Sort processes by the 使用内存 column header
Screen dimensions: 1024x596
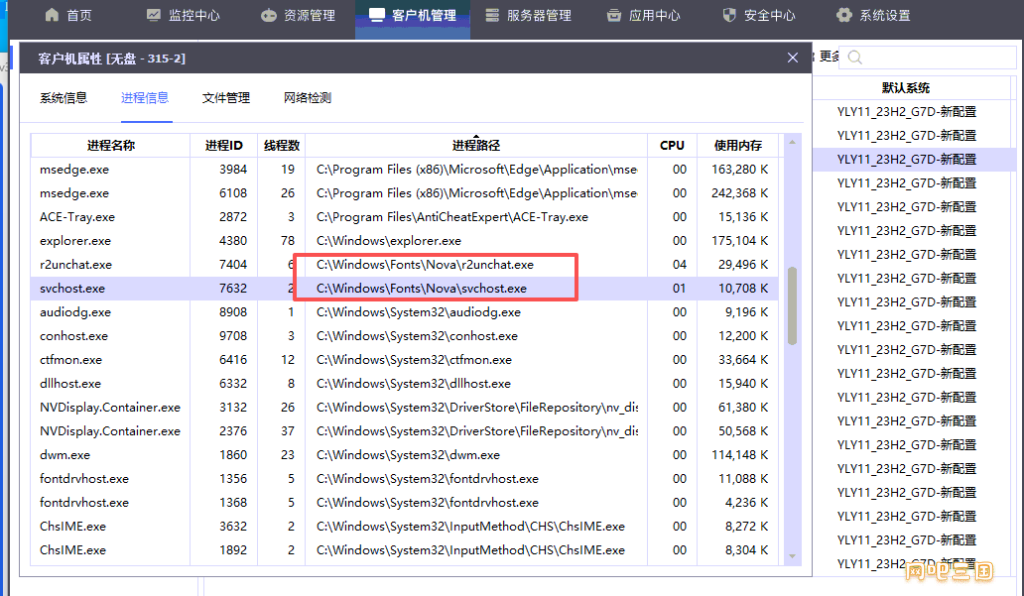click(738, 146)
